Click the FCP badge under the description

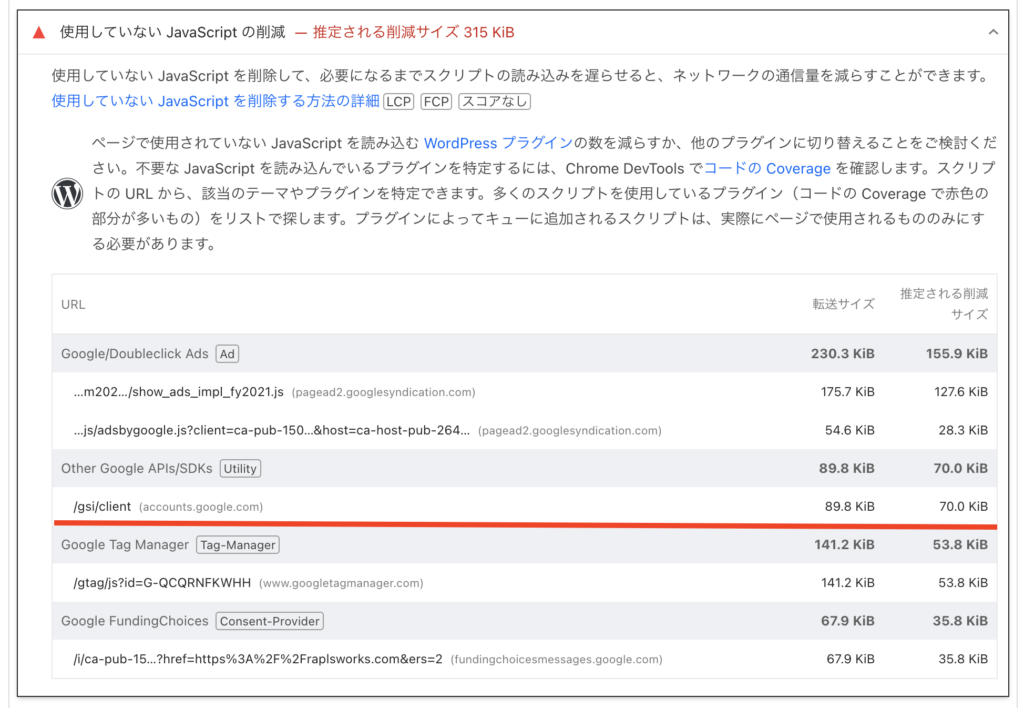tap(435, 101)
